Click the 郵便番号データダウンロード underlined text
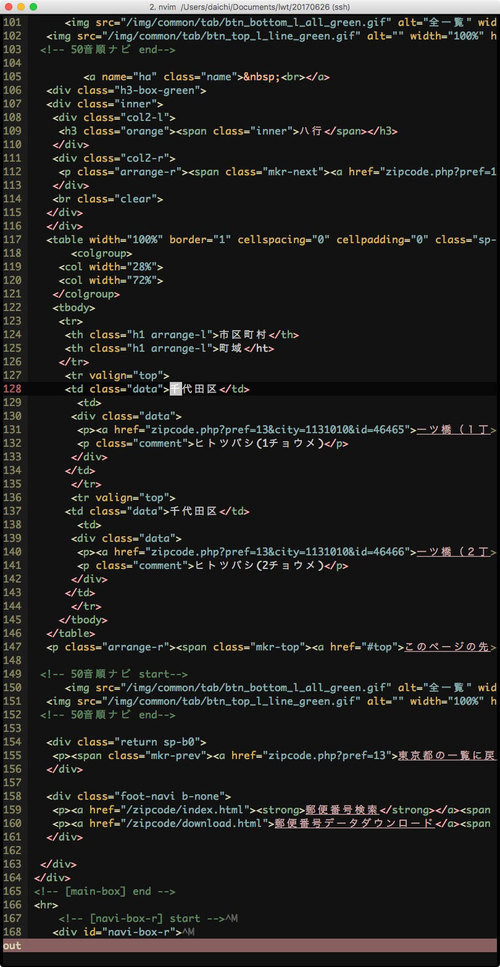This screenshot has height=967, width=500. (x=355, y=822)
